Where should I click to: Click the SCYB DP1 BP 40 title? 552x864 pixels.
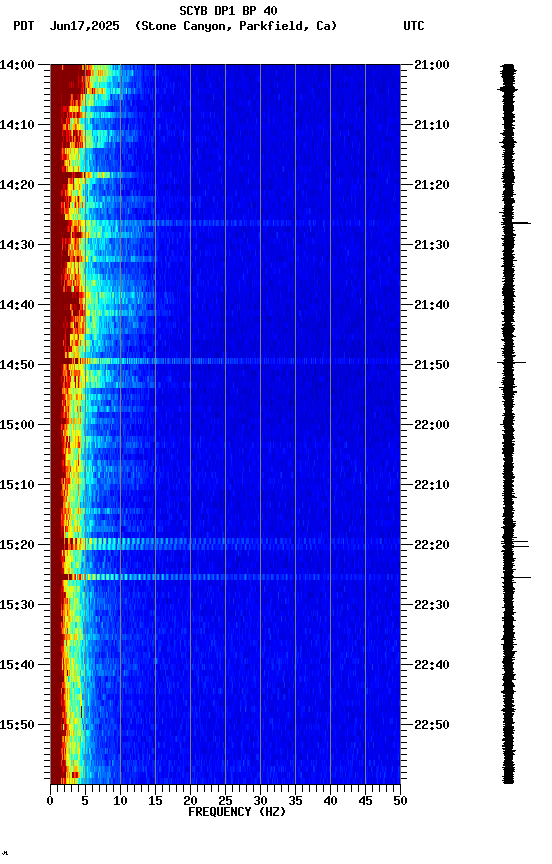click(x=228, y=11)
